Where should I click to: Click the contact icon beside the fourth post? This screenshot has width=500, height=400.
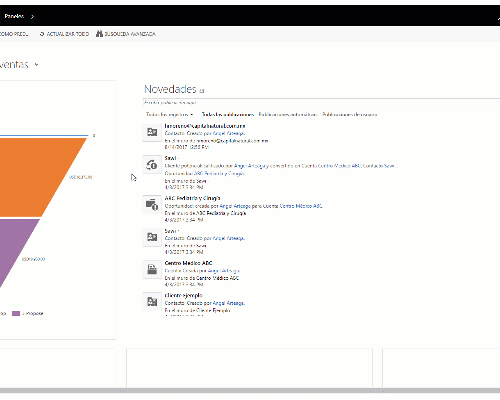click(x=152, y=237)
